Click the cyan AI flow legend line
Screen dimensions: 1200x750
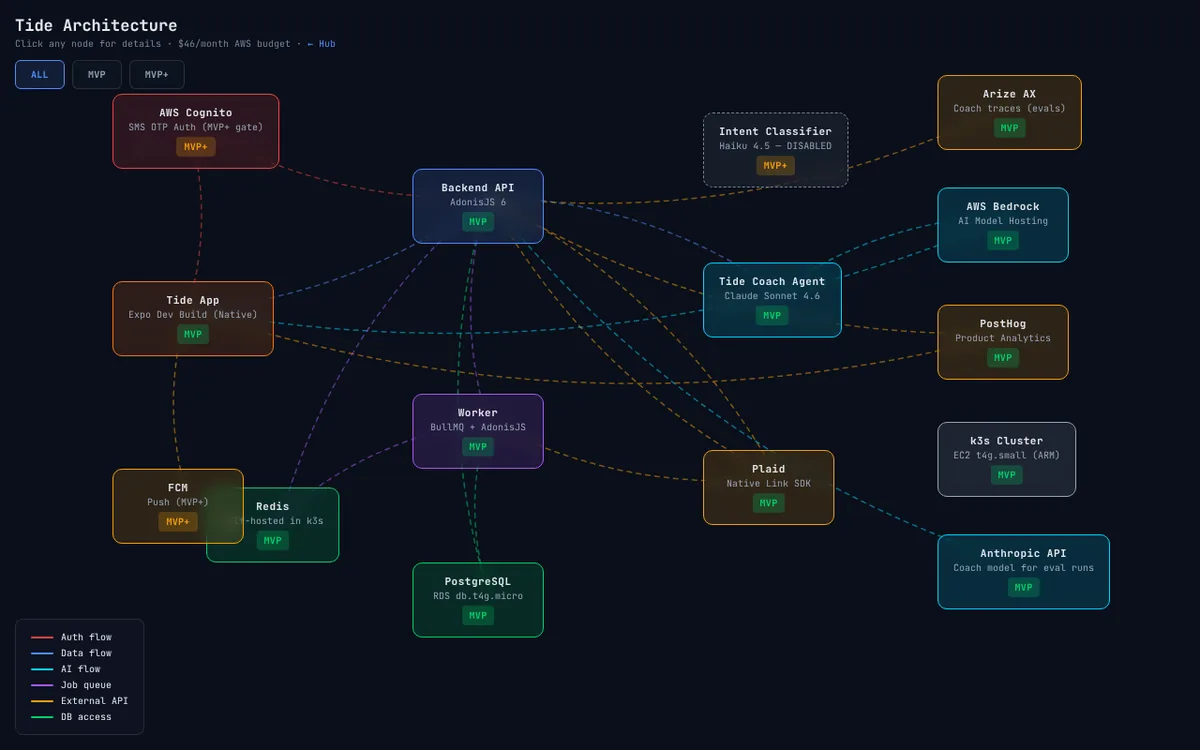[42, 669]
